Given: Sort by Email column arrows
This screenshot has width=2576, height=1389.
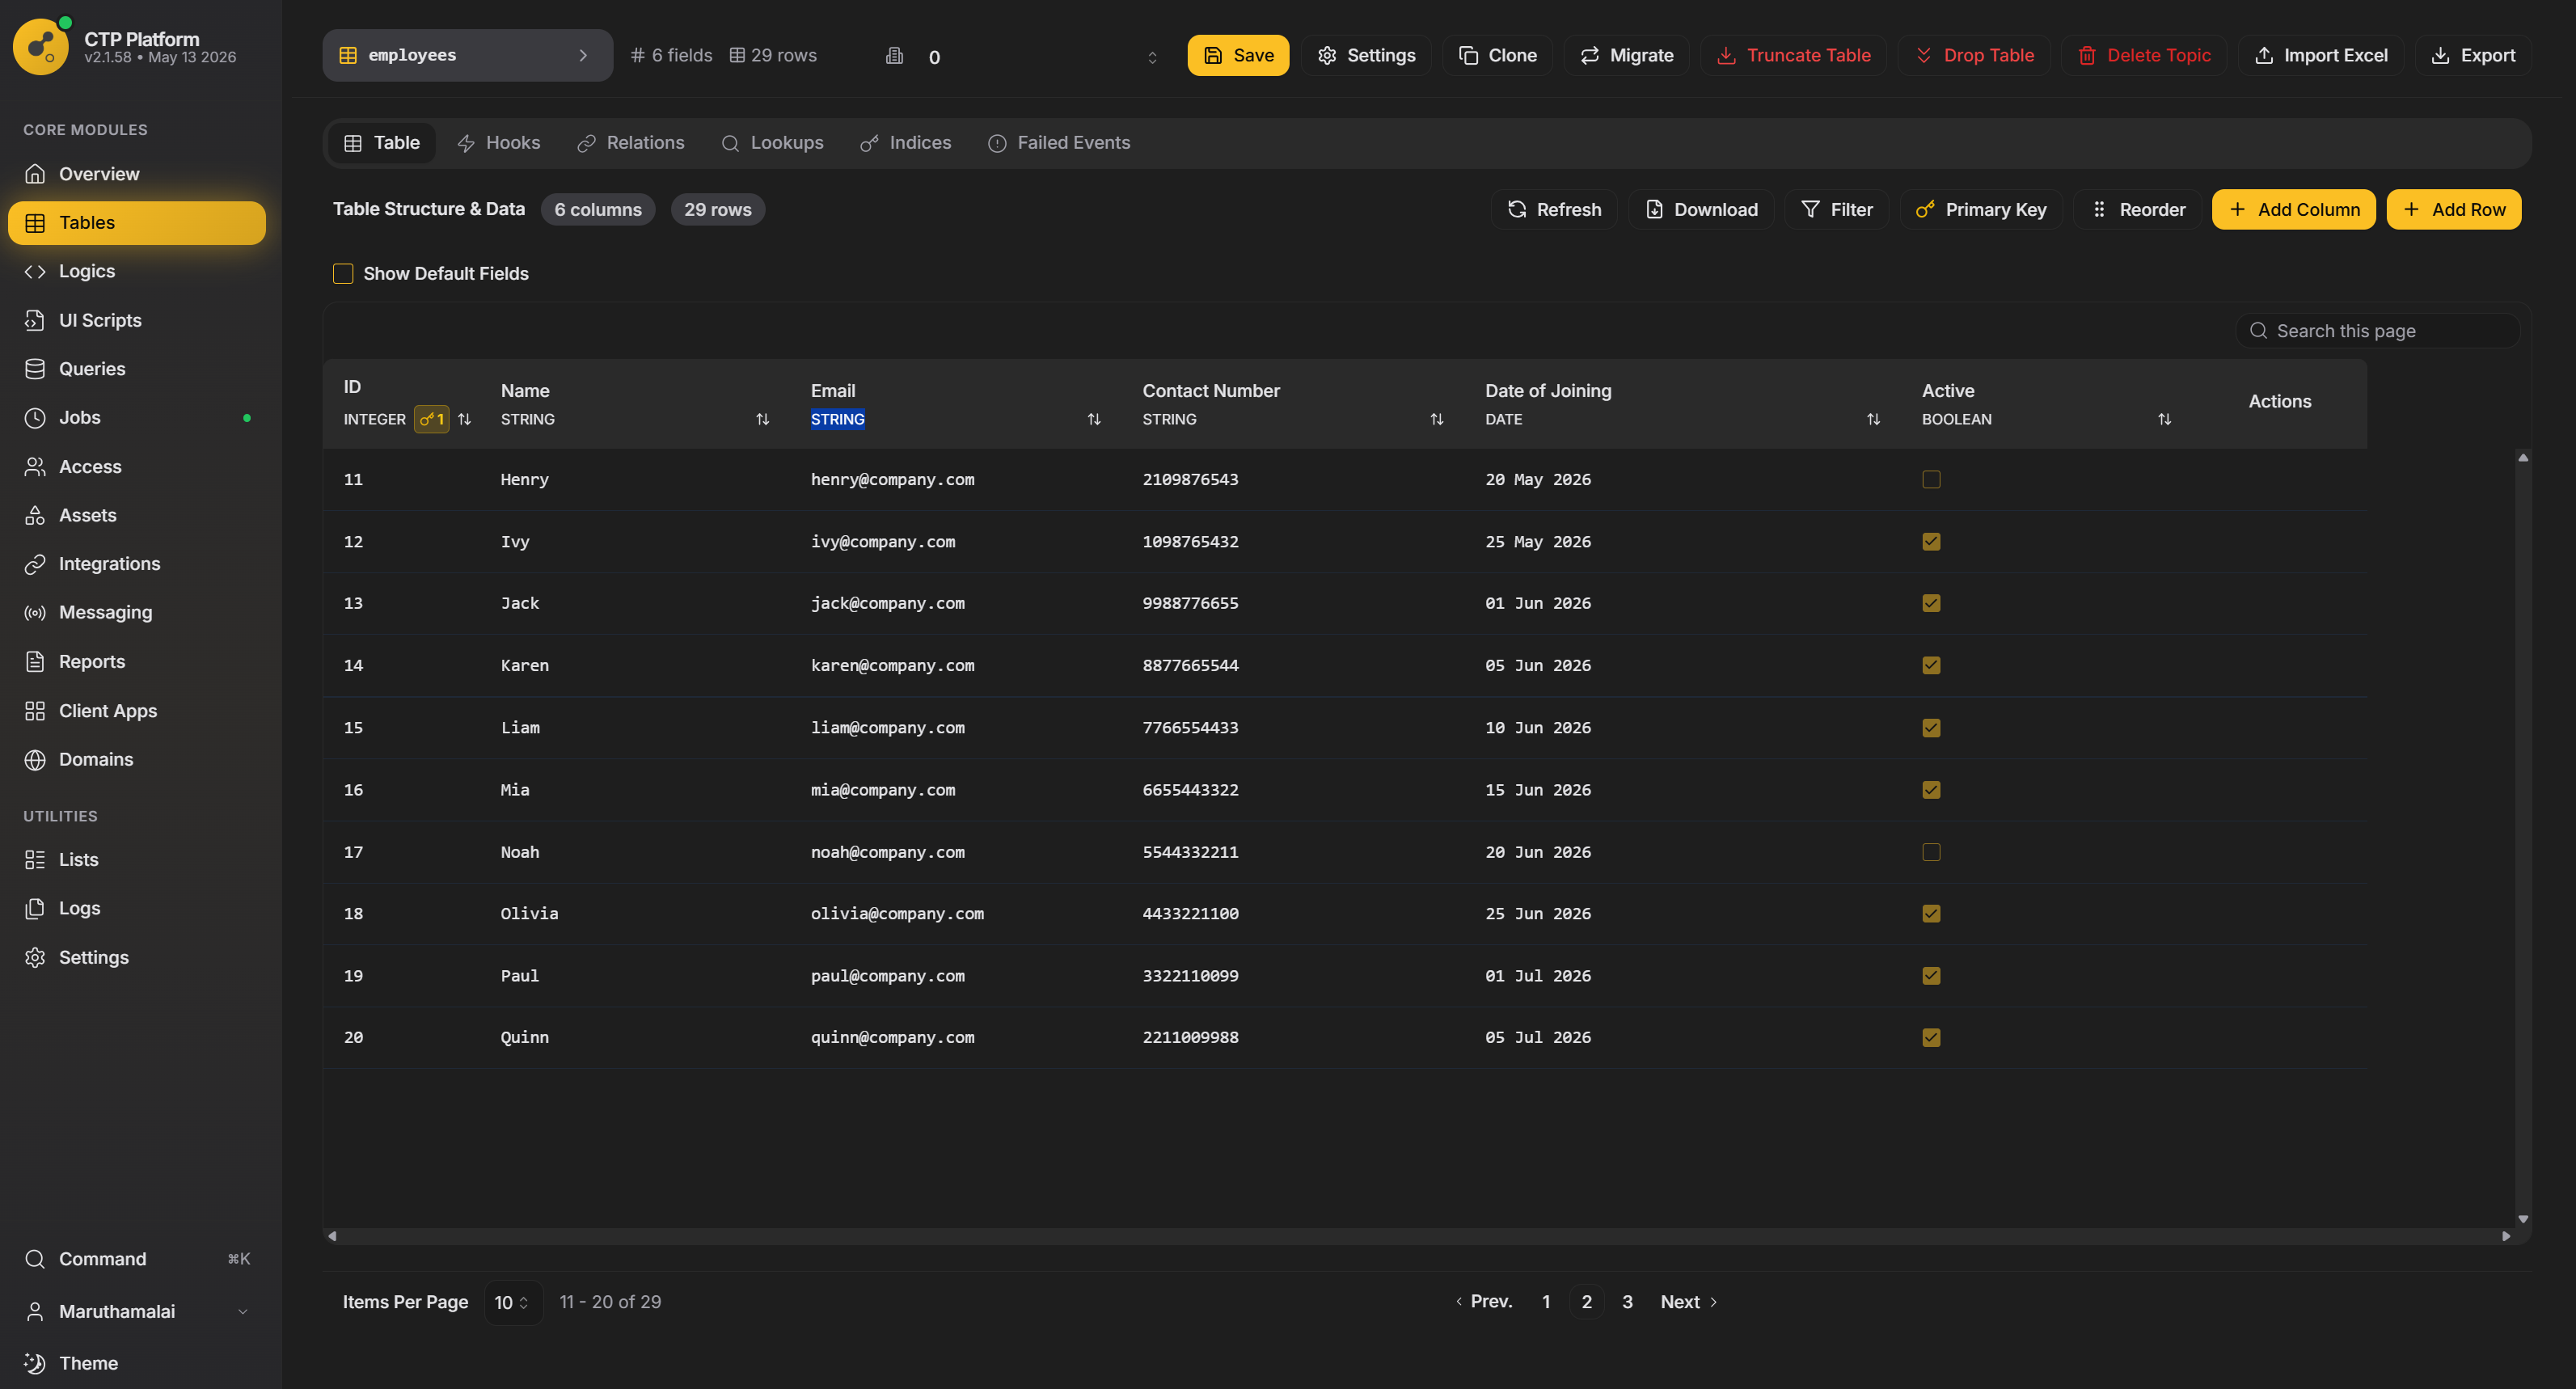Looking at the screenshot, I should click(x=1094, y=419).
